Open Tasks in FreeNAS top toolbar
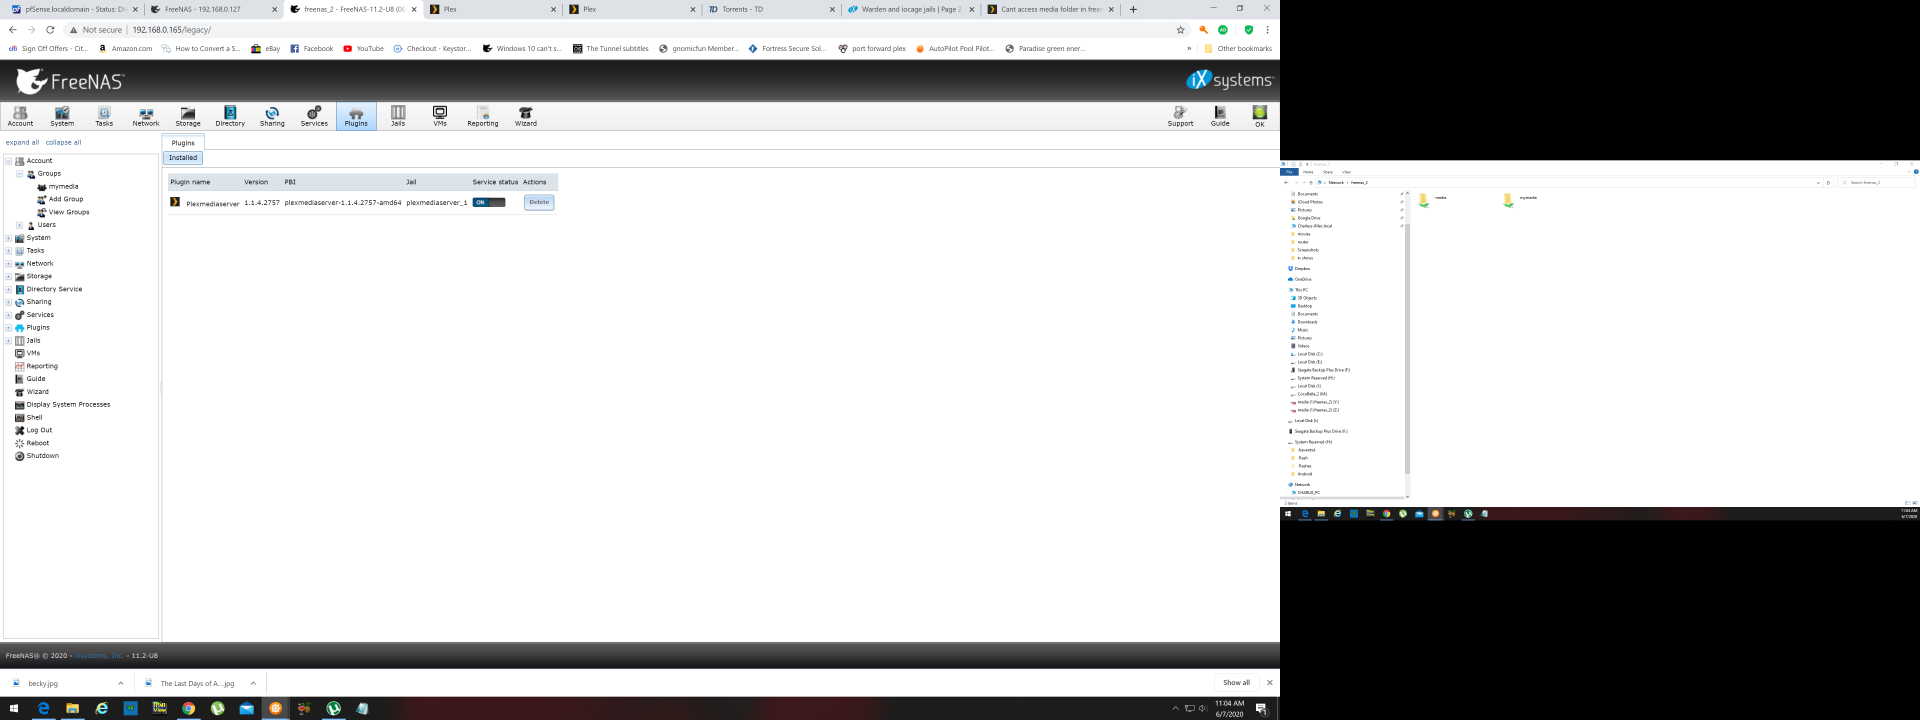 pos(104,116)
